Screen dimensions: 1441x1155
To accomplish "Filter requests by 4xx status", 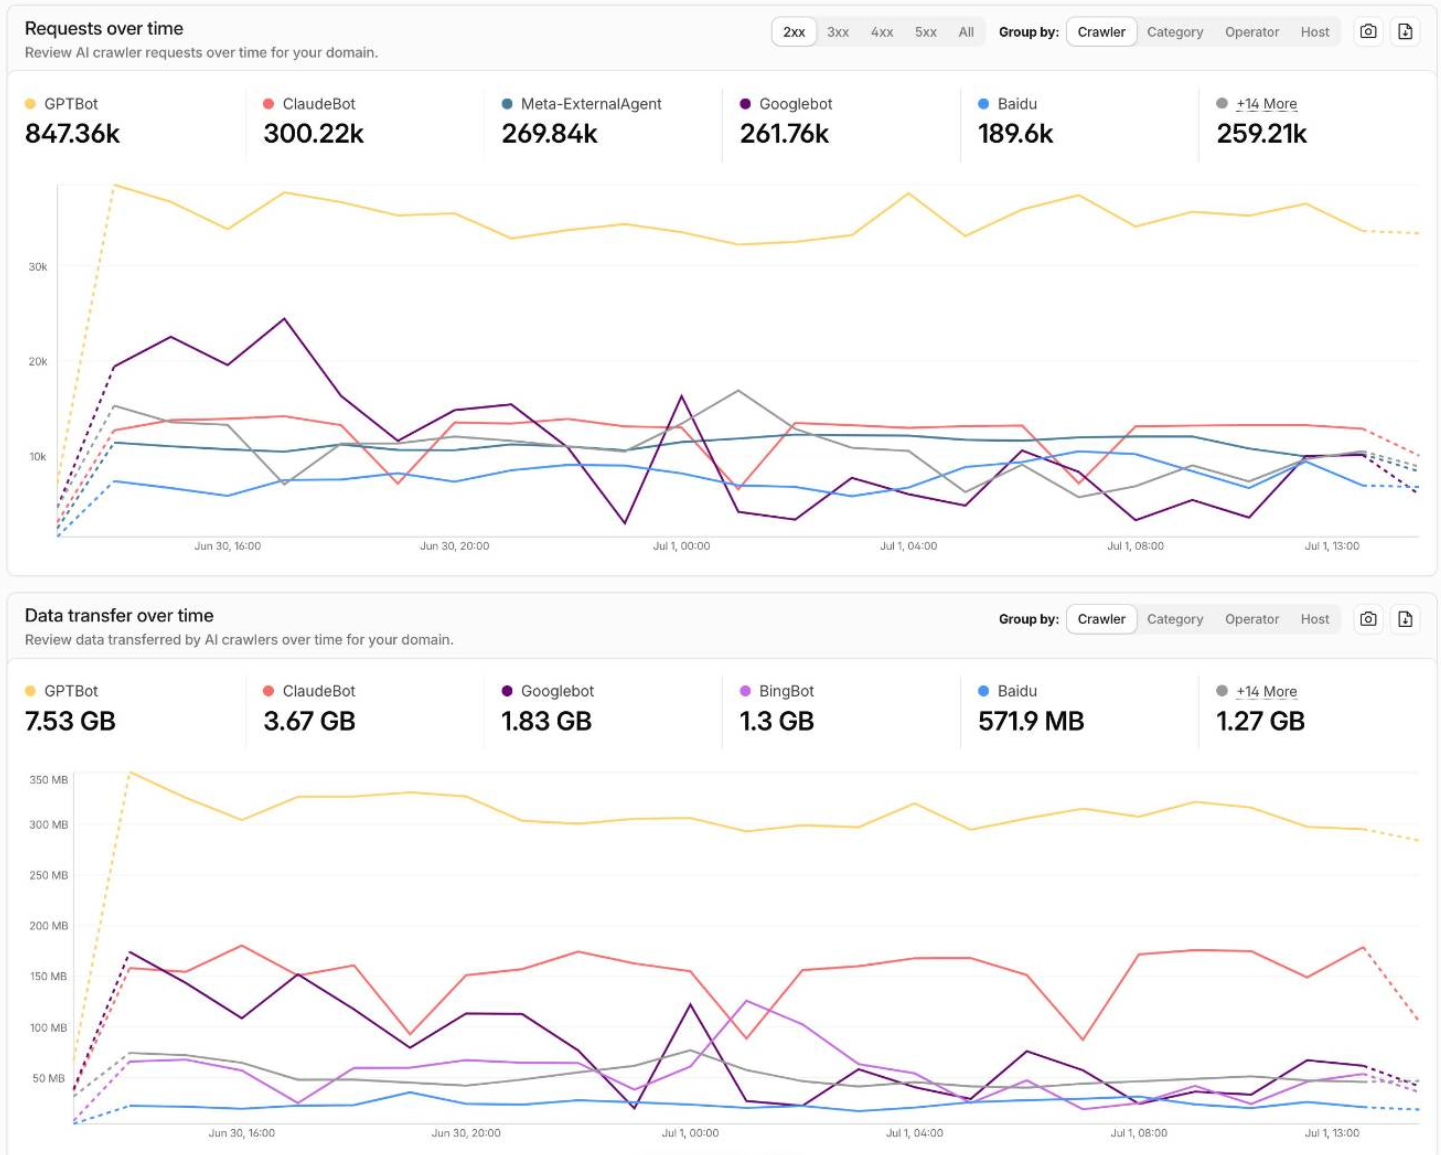I will coord(882,32).
